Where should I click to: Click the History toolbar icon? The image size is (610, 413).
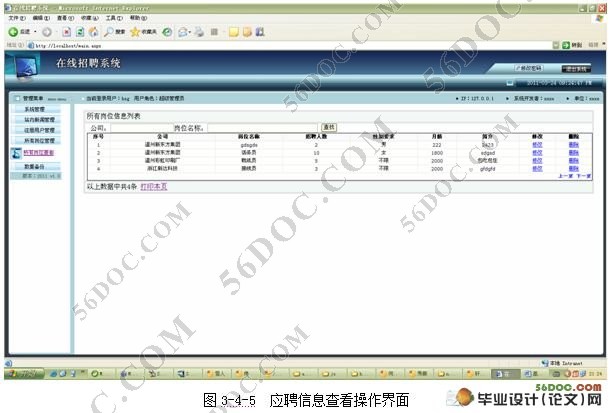(167, 31)
